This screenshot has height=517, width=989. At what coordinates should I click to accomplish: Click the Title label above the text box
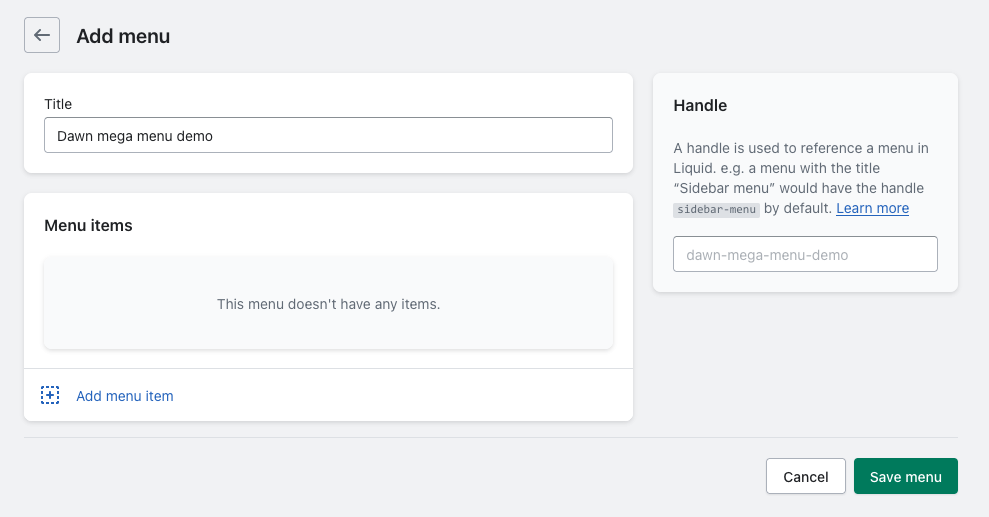coord(58,104)
